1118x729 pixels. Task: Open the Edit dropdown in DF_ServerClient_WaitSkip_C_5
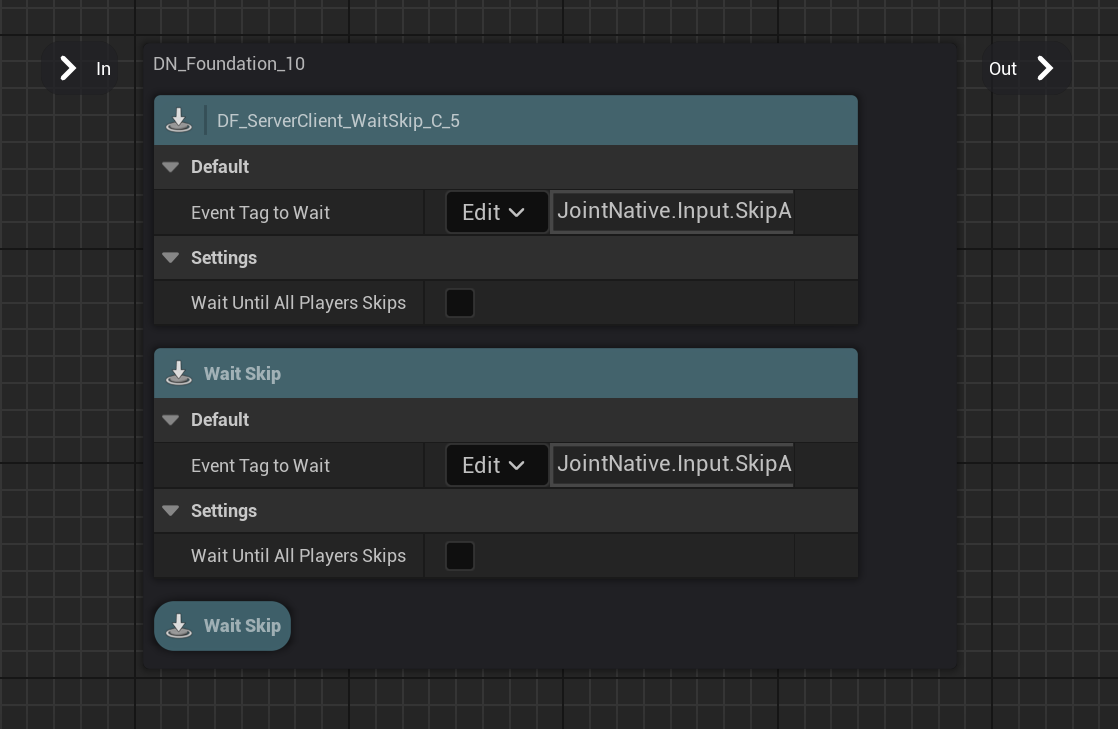click(x=496, y=213)
